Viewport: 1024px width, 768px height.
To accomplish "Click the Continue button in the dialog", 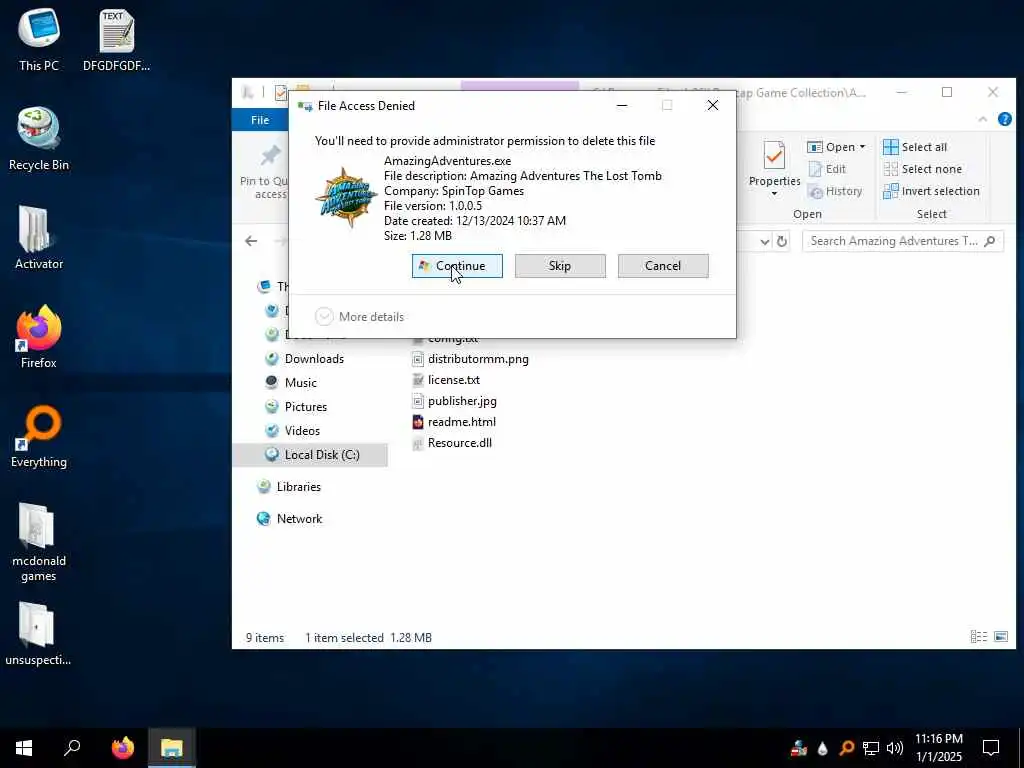I will (457, 266).
